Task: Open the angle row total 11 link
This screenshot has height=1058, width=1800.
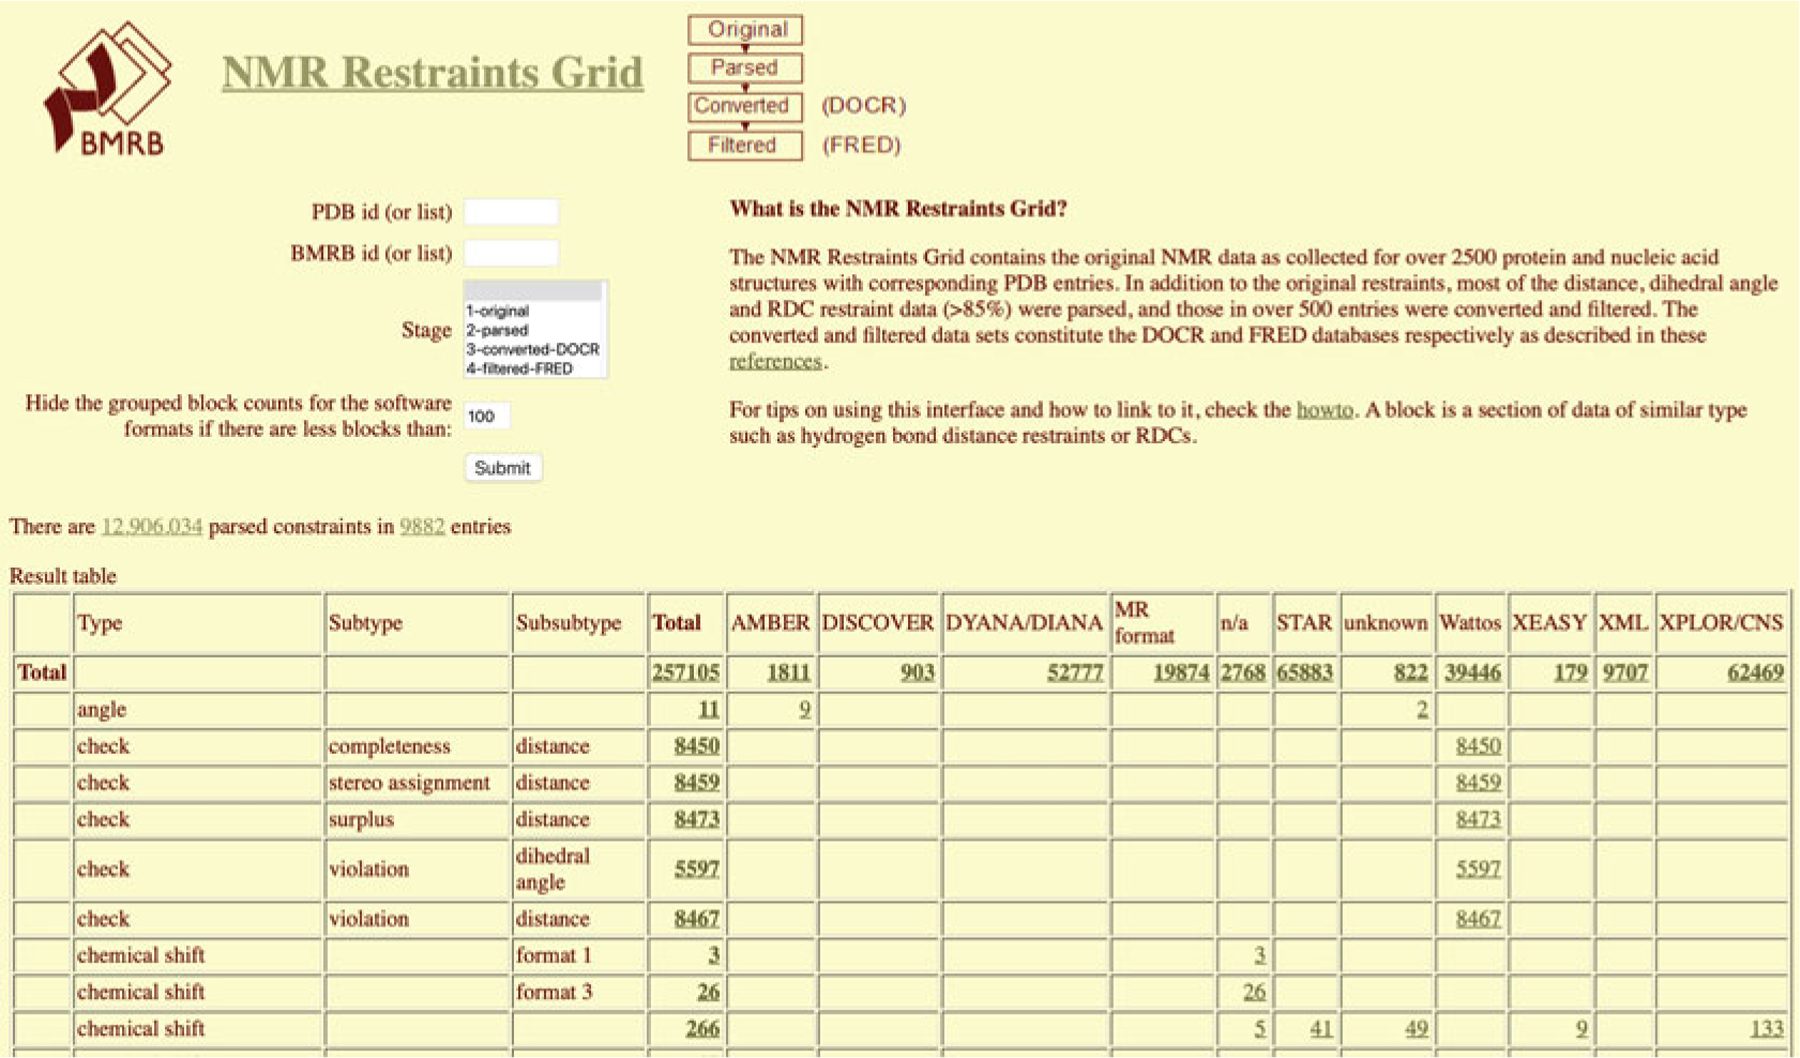Action: pos(709,709)
